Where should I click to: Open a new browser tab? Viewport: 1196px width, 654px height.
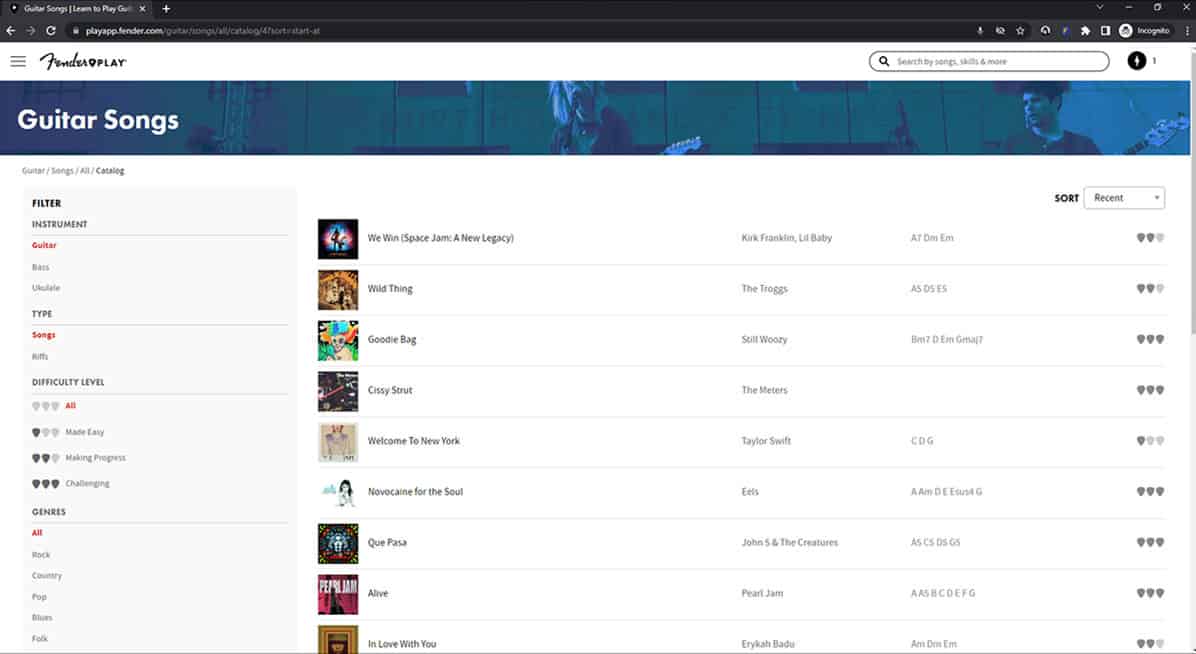coord(166,8)
